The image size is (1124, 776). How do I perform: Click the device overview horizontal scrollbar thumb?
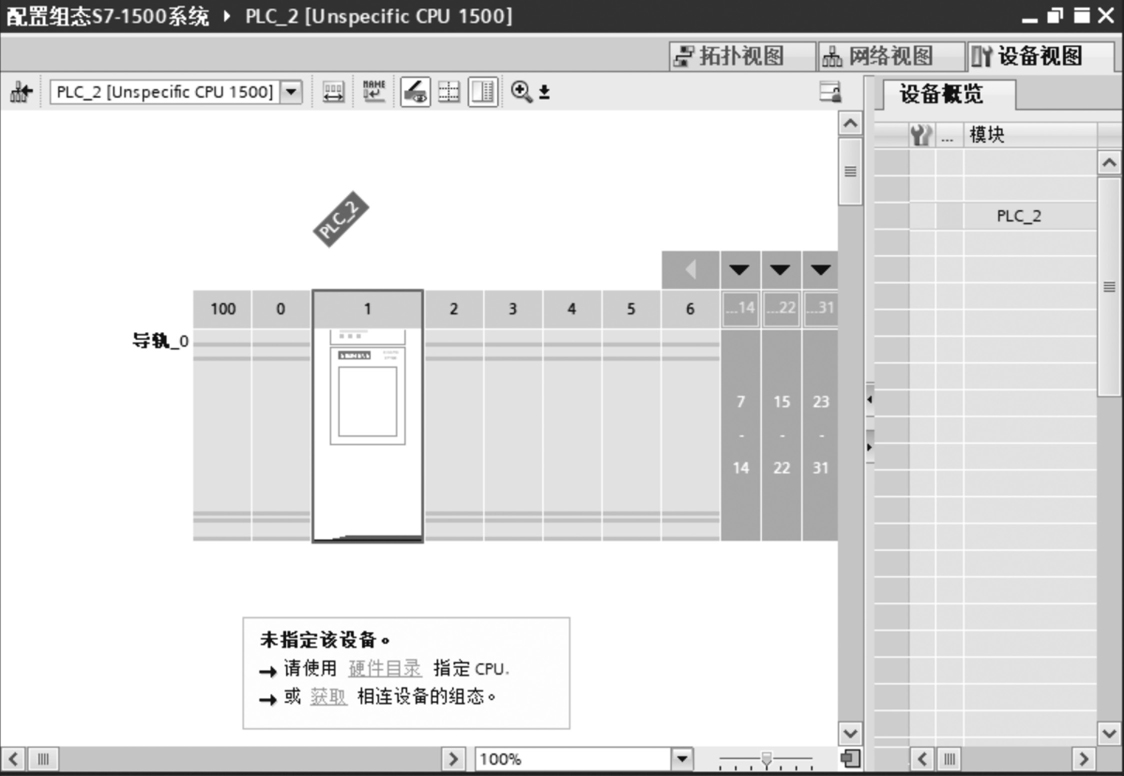click(x=948, y=759)
